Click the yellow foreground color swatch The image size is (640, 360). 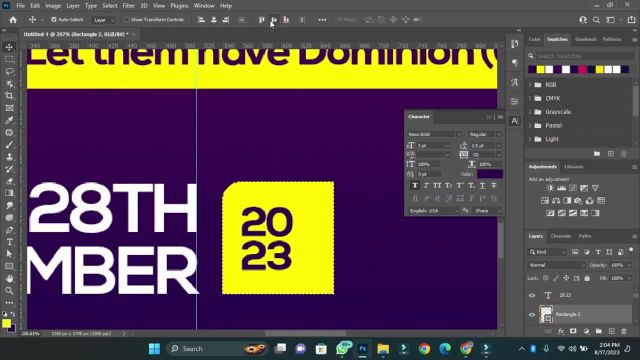pyautogui.click(x=6, y=323)
